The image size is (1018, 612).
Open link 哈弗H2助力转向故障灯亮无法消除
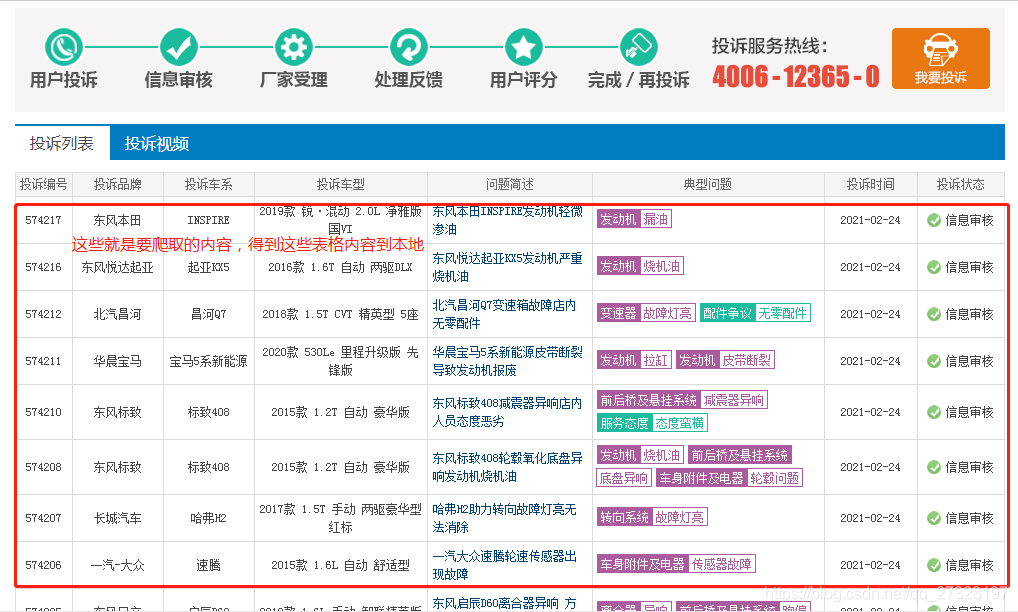pos(504,518)
